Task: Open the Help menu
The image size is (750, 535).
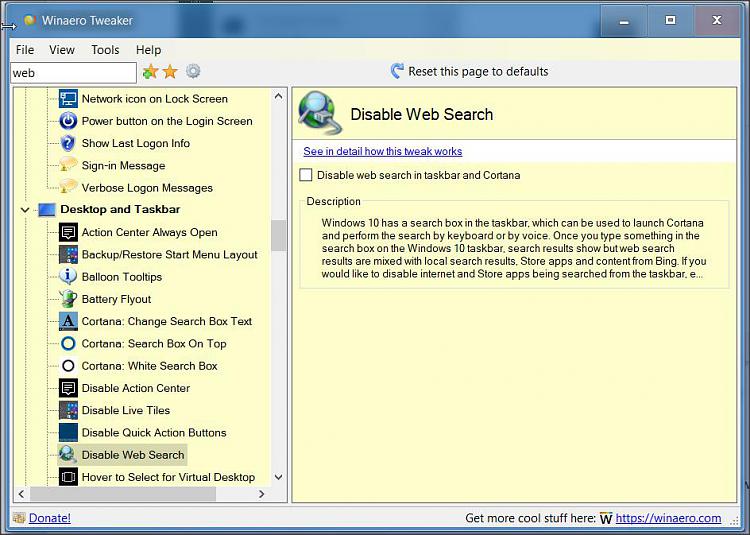Action: pyautogui.click(x=148, y=50)
